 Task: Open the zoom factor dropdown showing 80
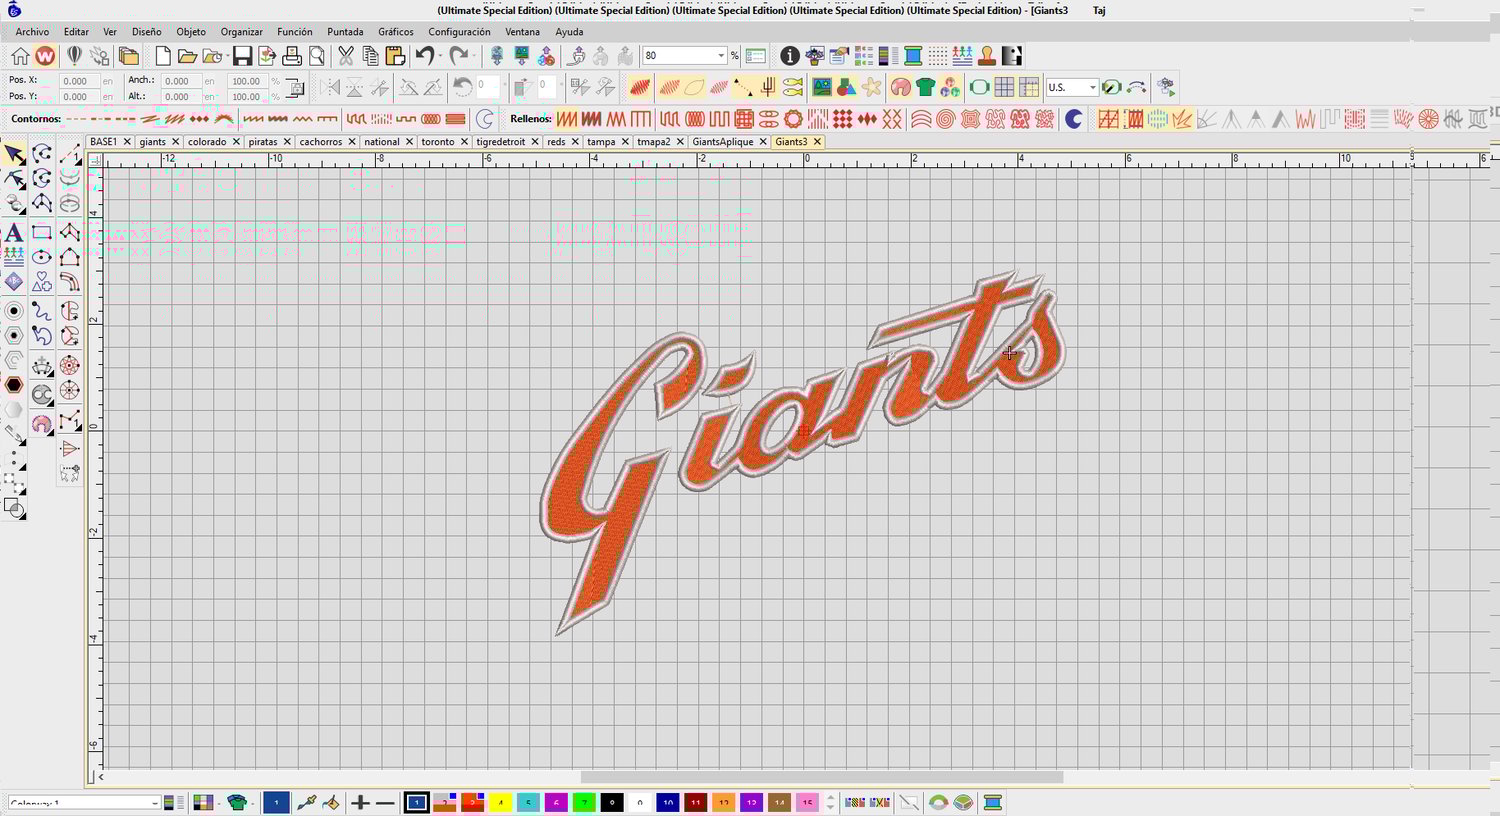(x=720, y=56)
